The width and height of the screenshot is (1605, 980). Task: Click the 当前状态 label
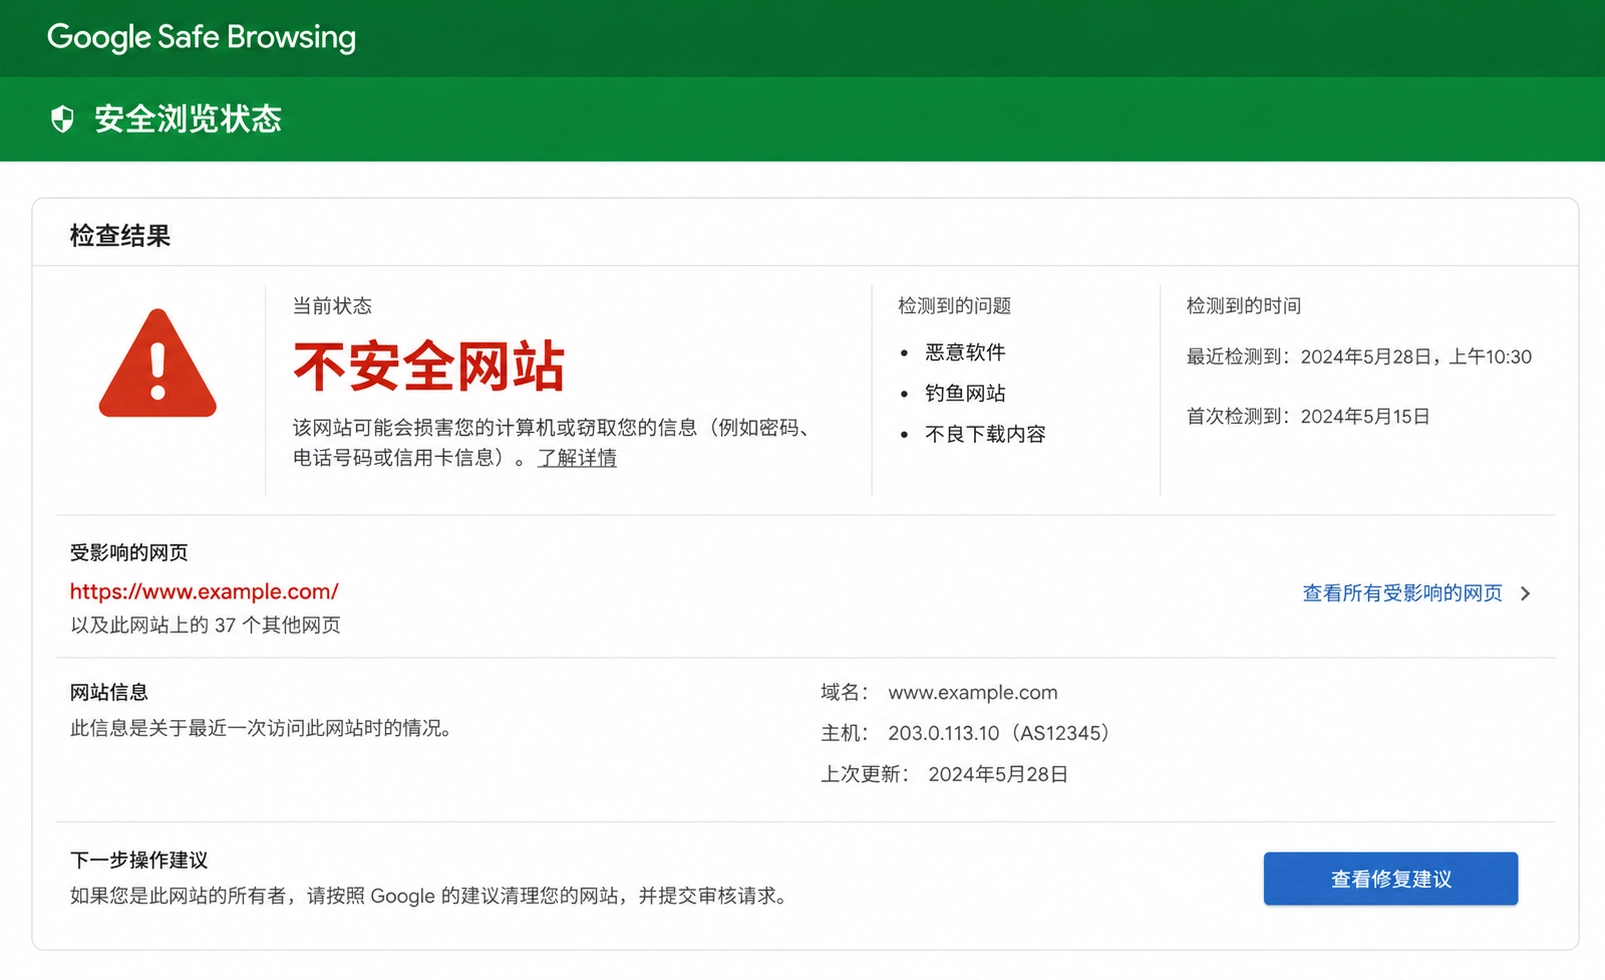pyautogui.click(x=332, y=306)
